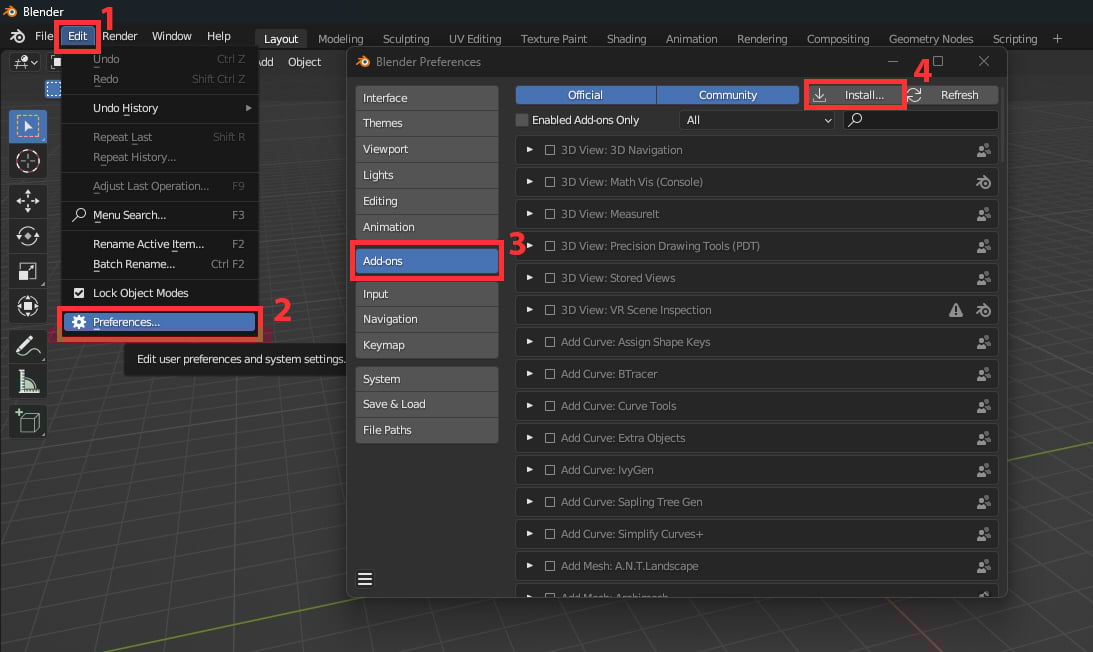Enable the Stored Views add-on
This screenshot has width=1093, height=652.
coord(550,278)
